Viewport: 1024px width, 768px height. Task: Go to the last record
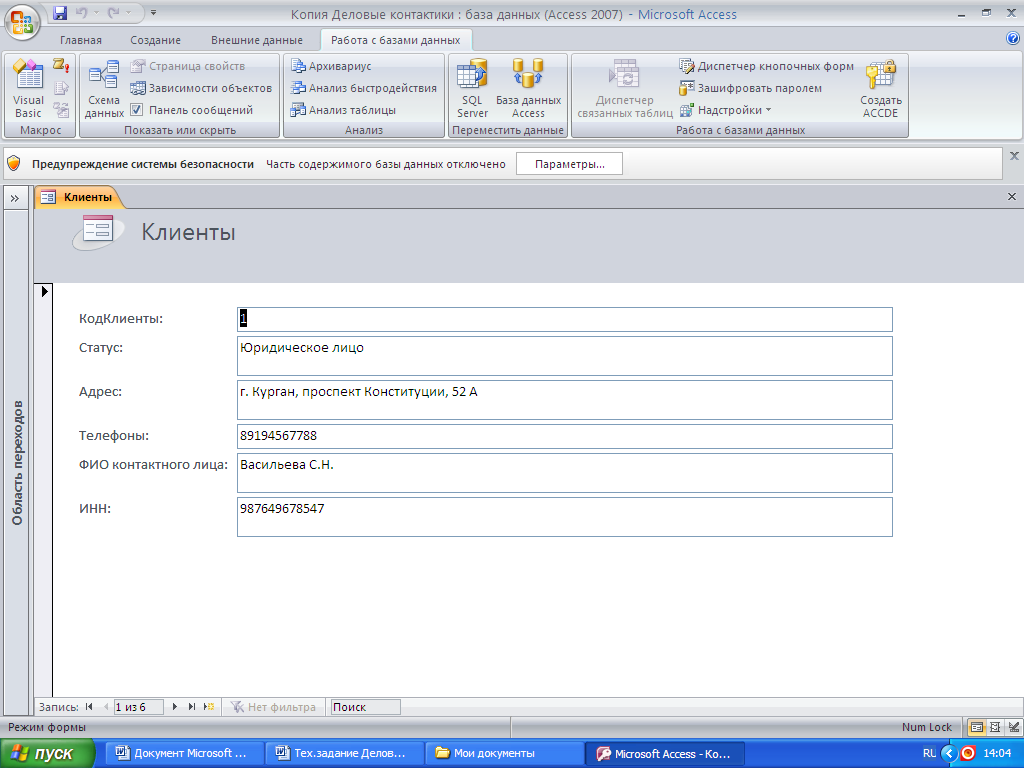tap(191, 707)
